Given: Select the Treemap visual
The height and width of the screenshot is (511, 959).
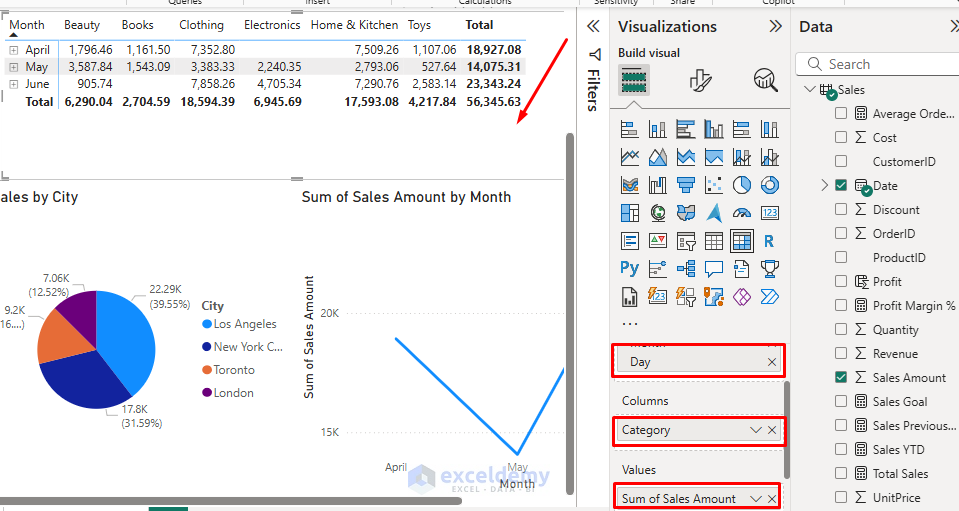Looking at the screenshot, I should pos(629,213).
